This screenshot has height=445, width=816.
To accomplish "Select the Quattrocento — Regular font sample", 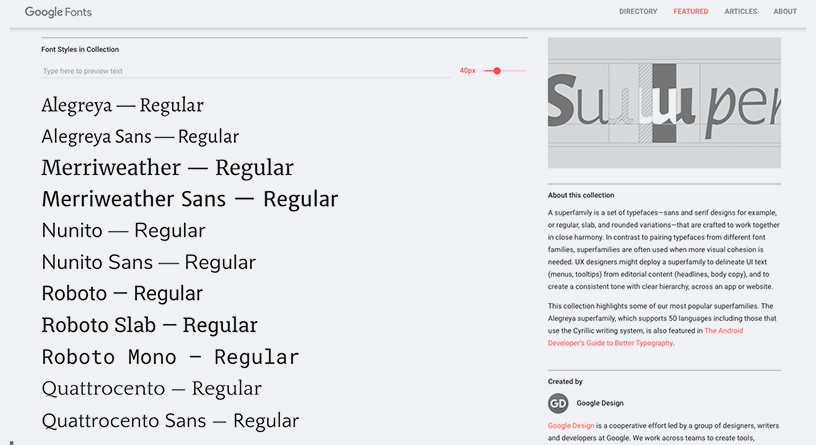I will (151, 388).
